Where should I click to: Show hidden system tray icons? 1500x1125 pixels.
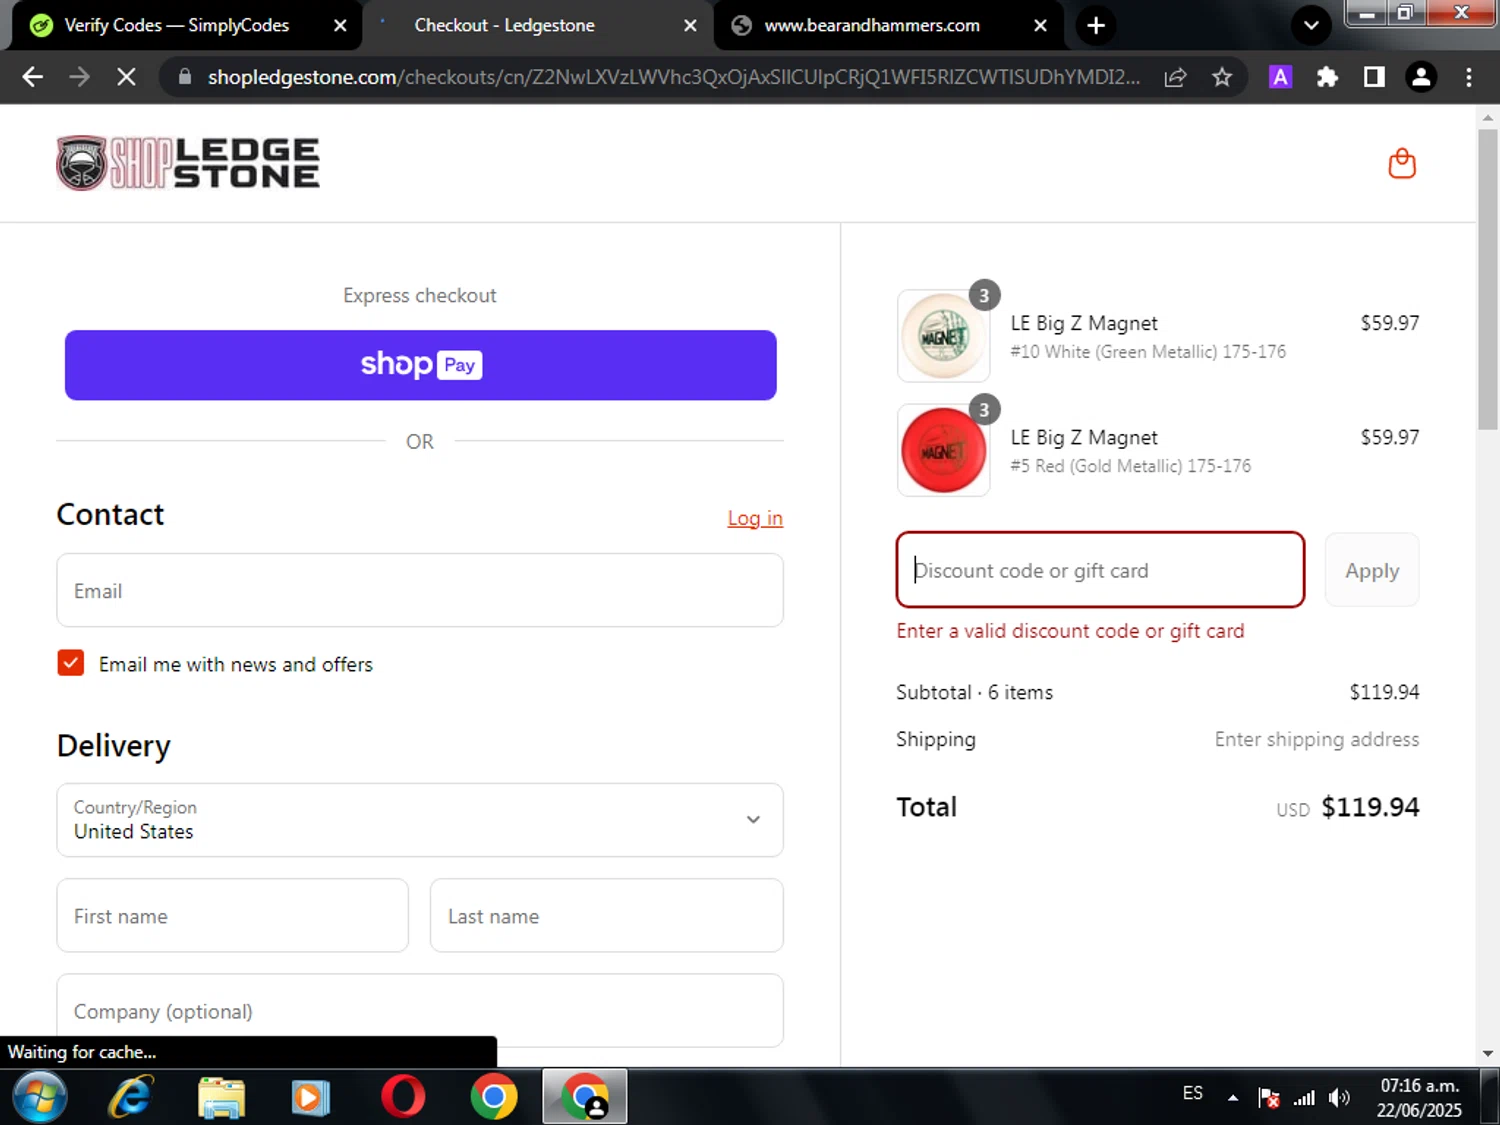[x=1233, y=1098]
